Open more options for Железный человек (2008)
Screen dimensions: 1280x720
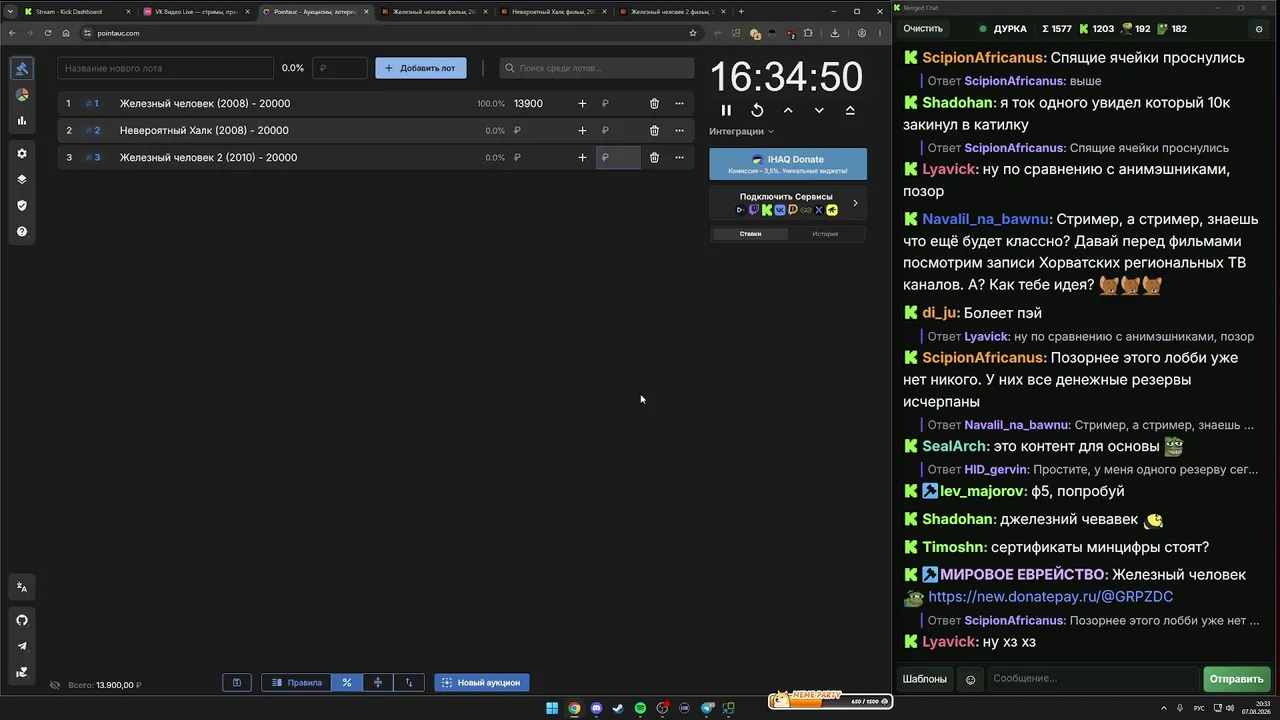tap(679, 103)
